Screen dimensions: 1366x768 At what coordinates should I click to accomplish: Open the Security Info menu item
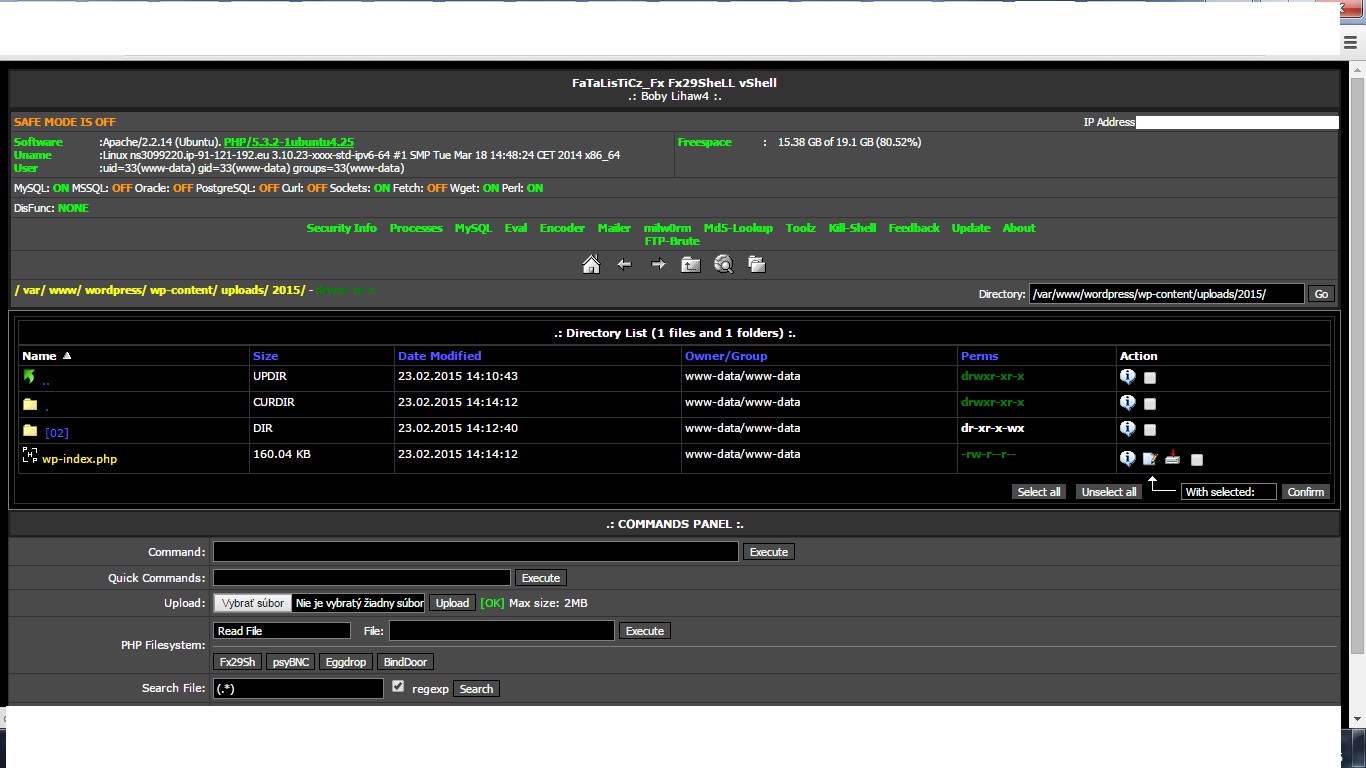tap(342, 228)
